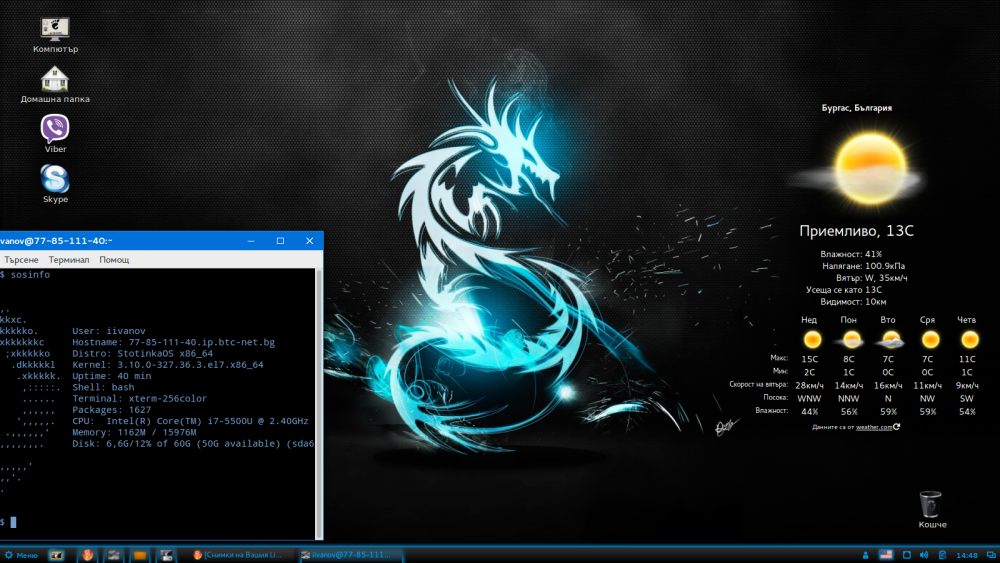Click the terminal vertical scrollbar
1000x563 pixels.
click(x=319, y=403)
